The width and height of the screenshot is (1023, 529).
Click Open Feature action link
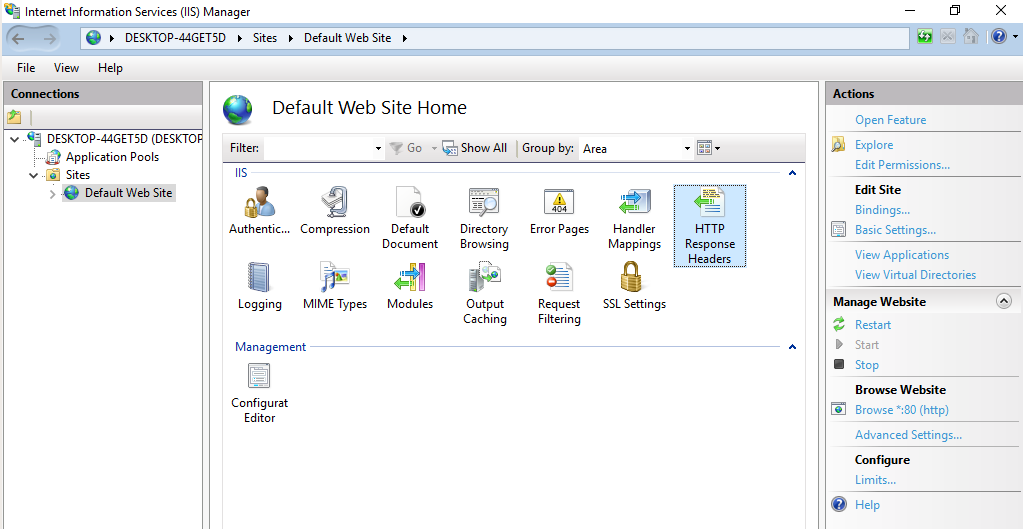[891, 120]
